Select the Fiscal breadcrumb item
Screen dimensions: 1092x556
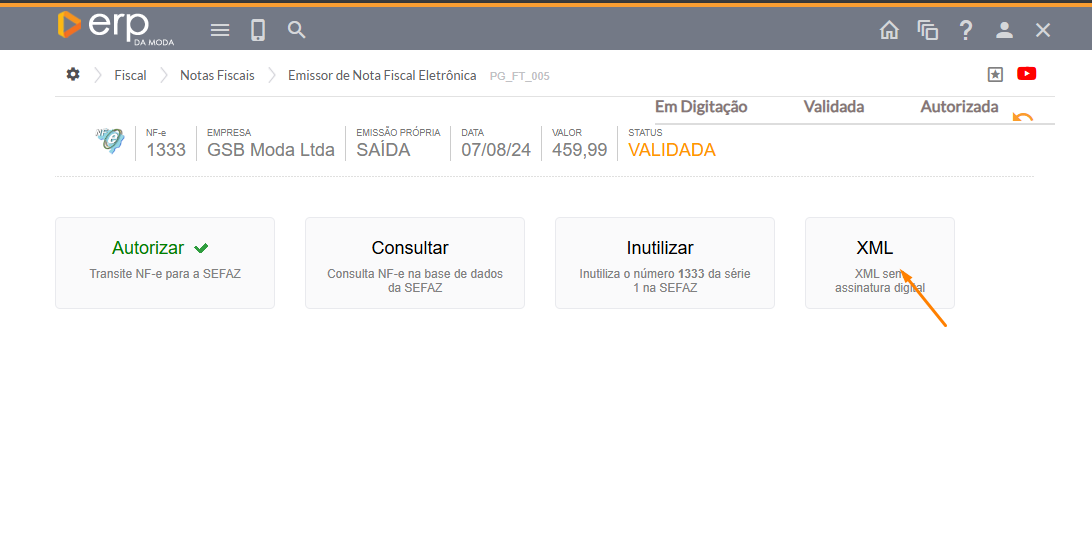tap(130, 75)
